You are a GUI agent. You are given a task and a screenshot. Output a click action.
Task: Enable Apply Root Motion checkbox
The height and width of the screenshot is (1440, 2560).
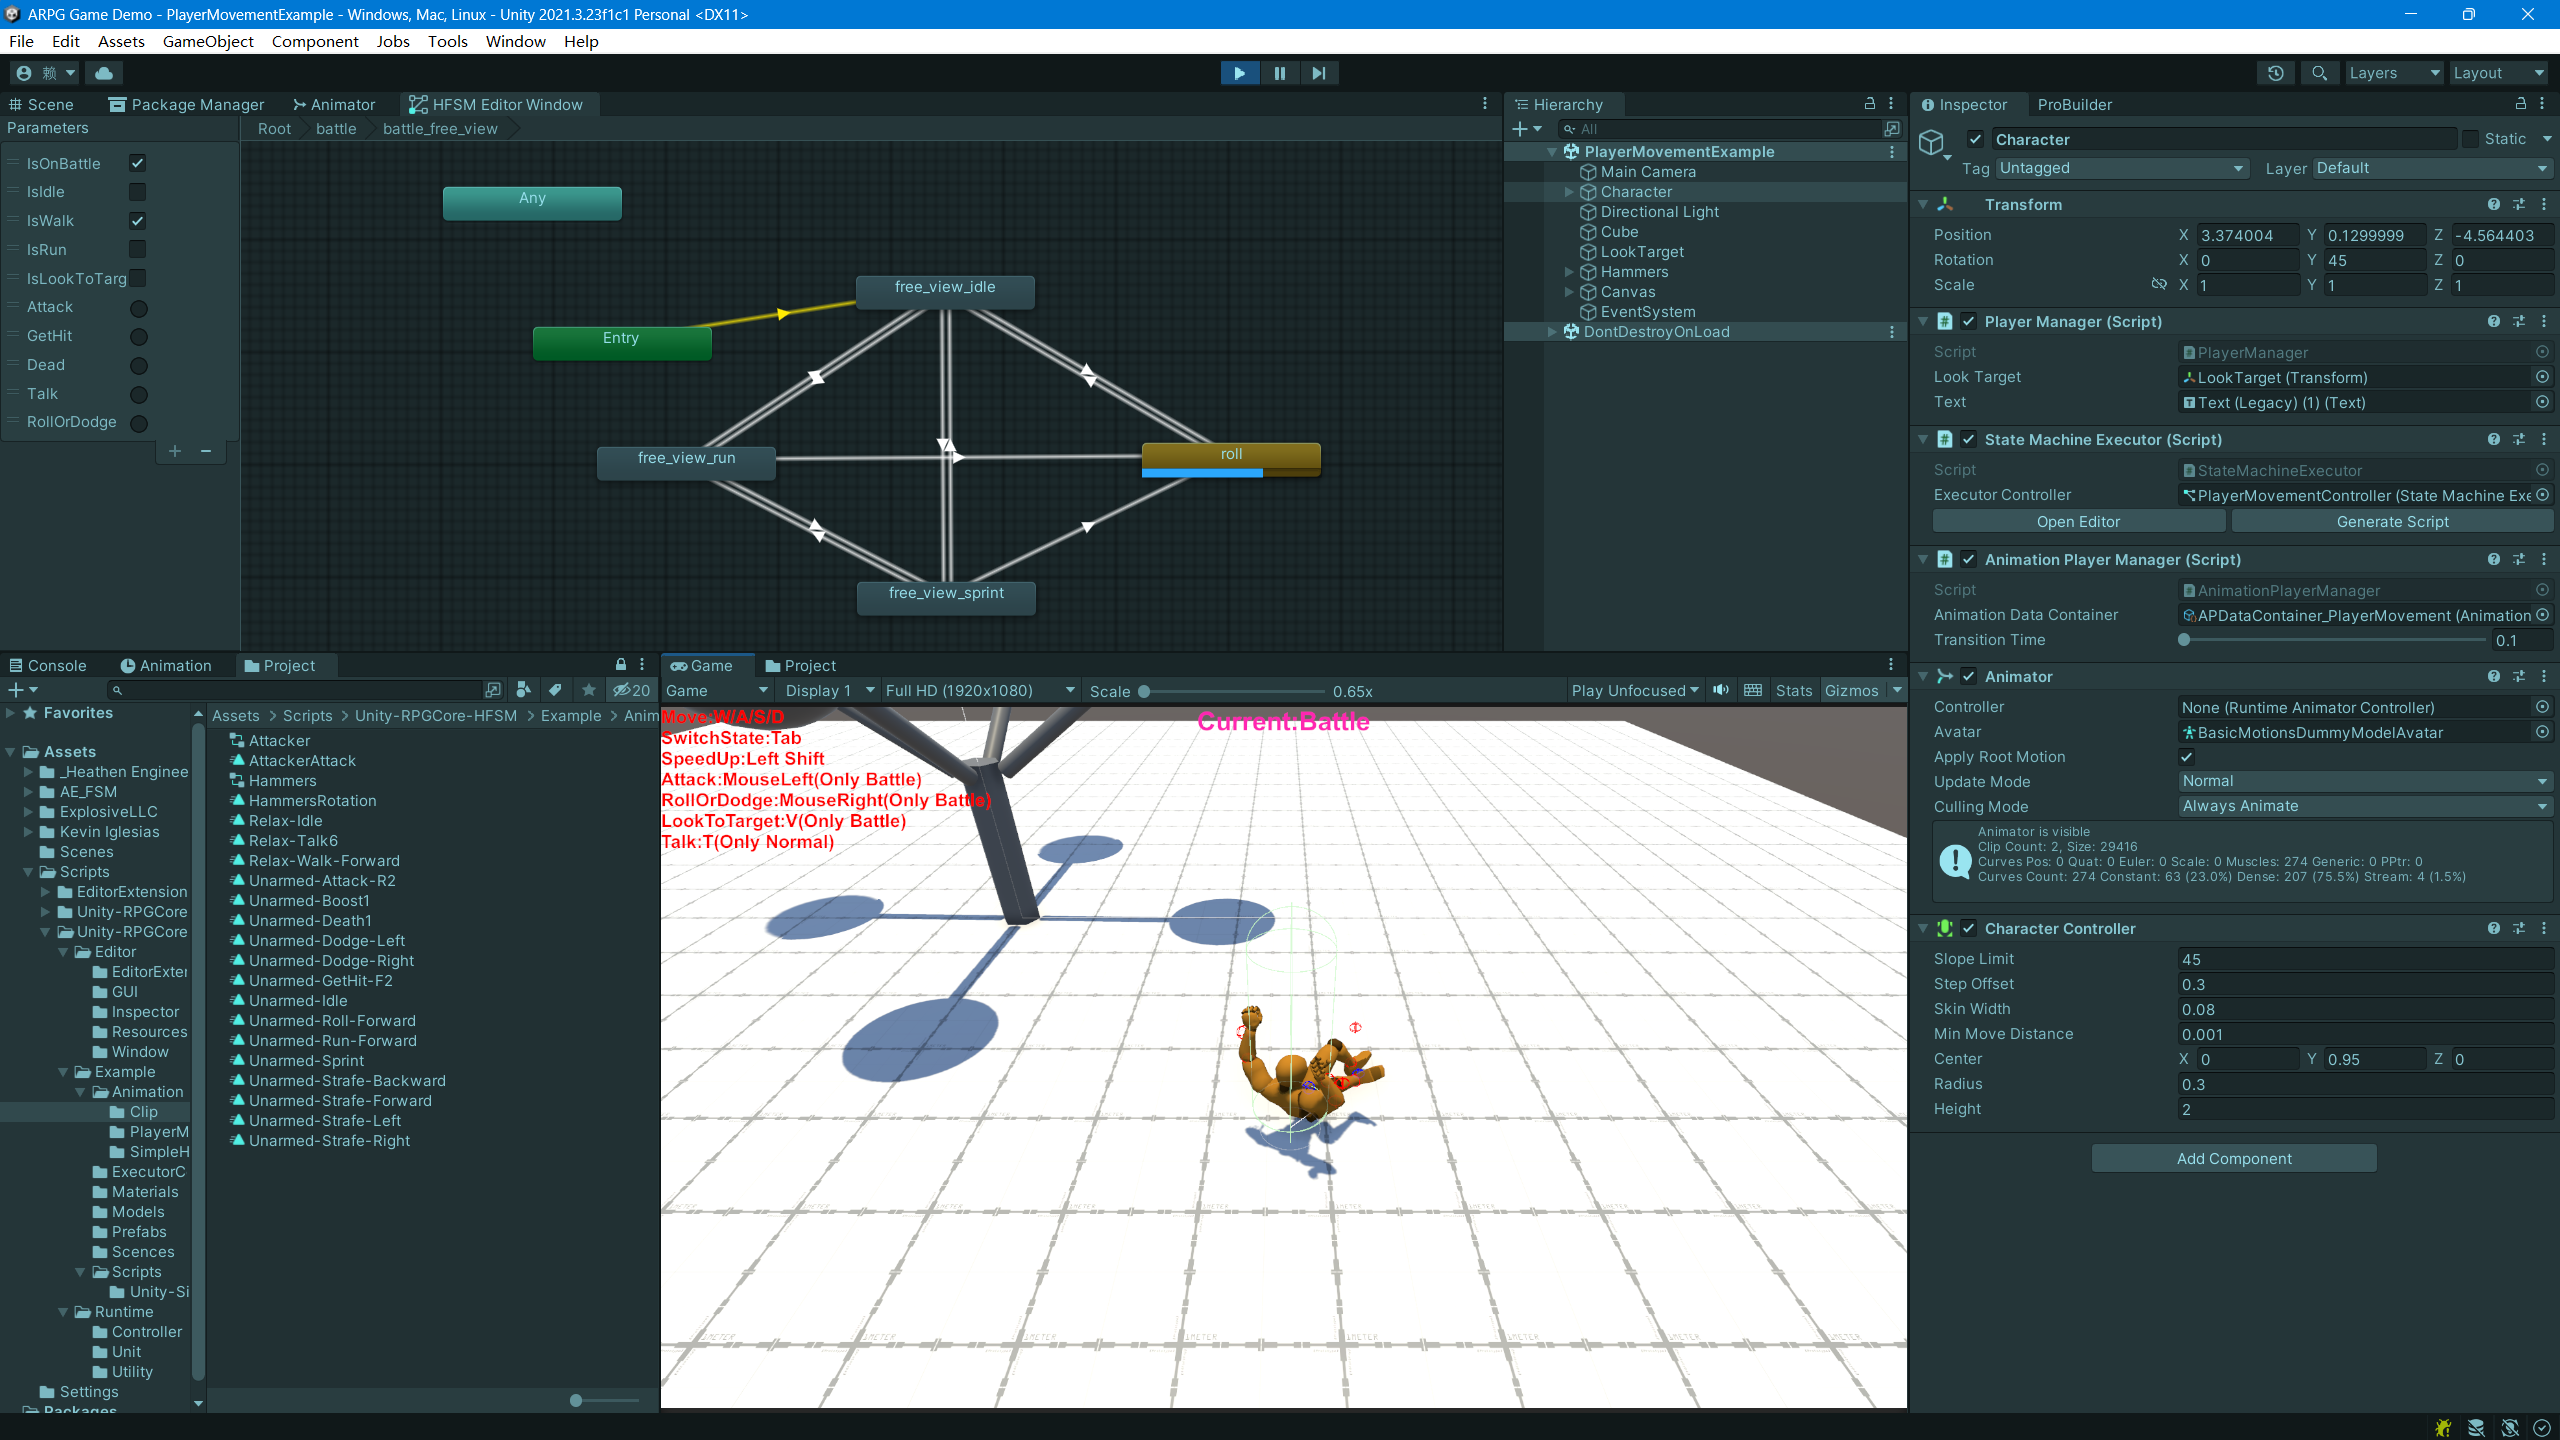coord(2187,756)
